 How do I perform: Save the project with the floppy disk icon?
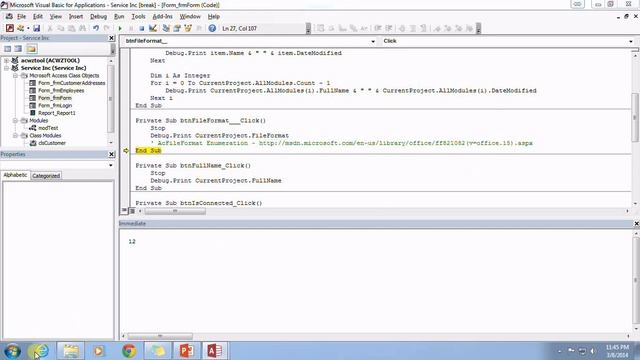(37, 28)
